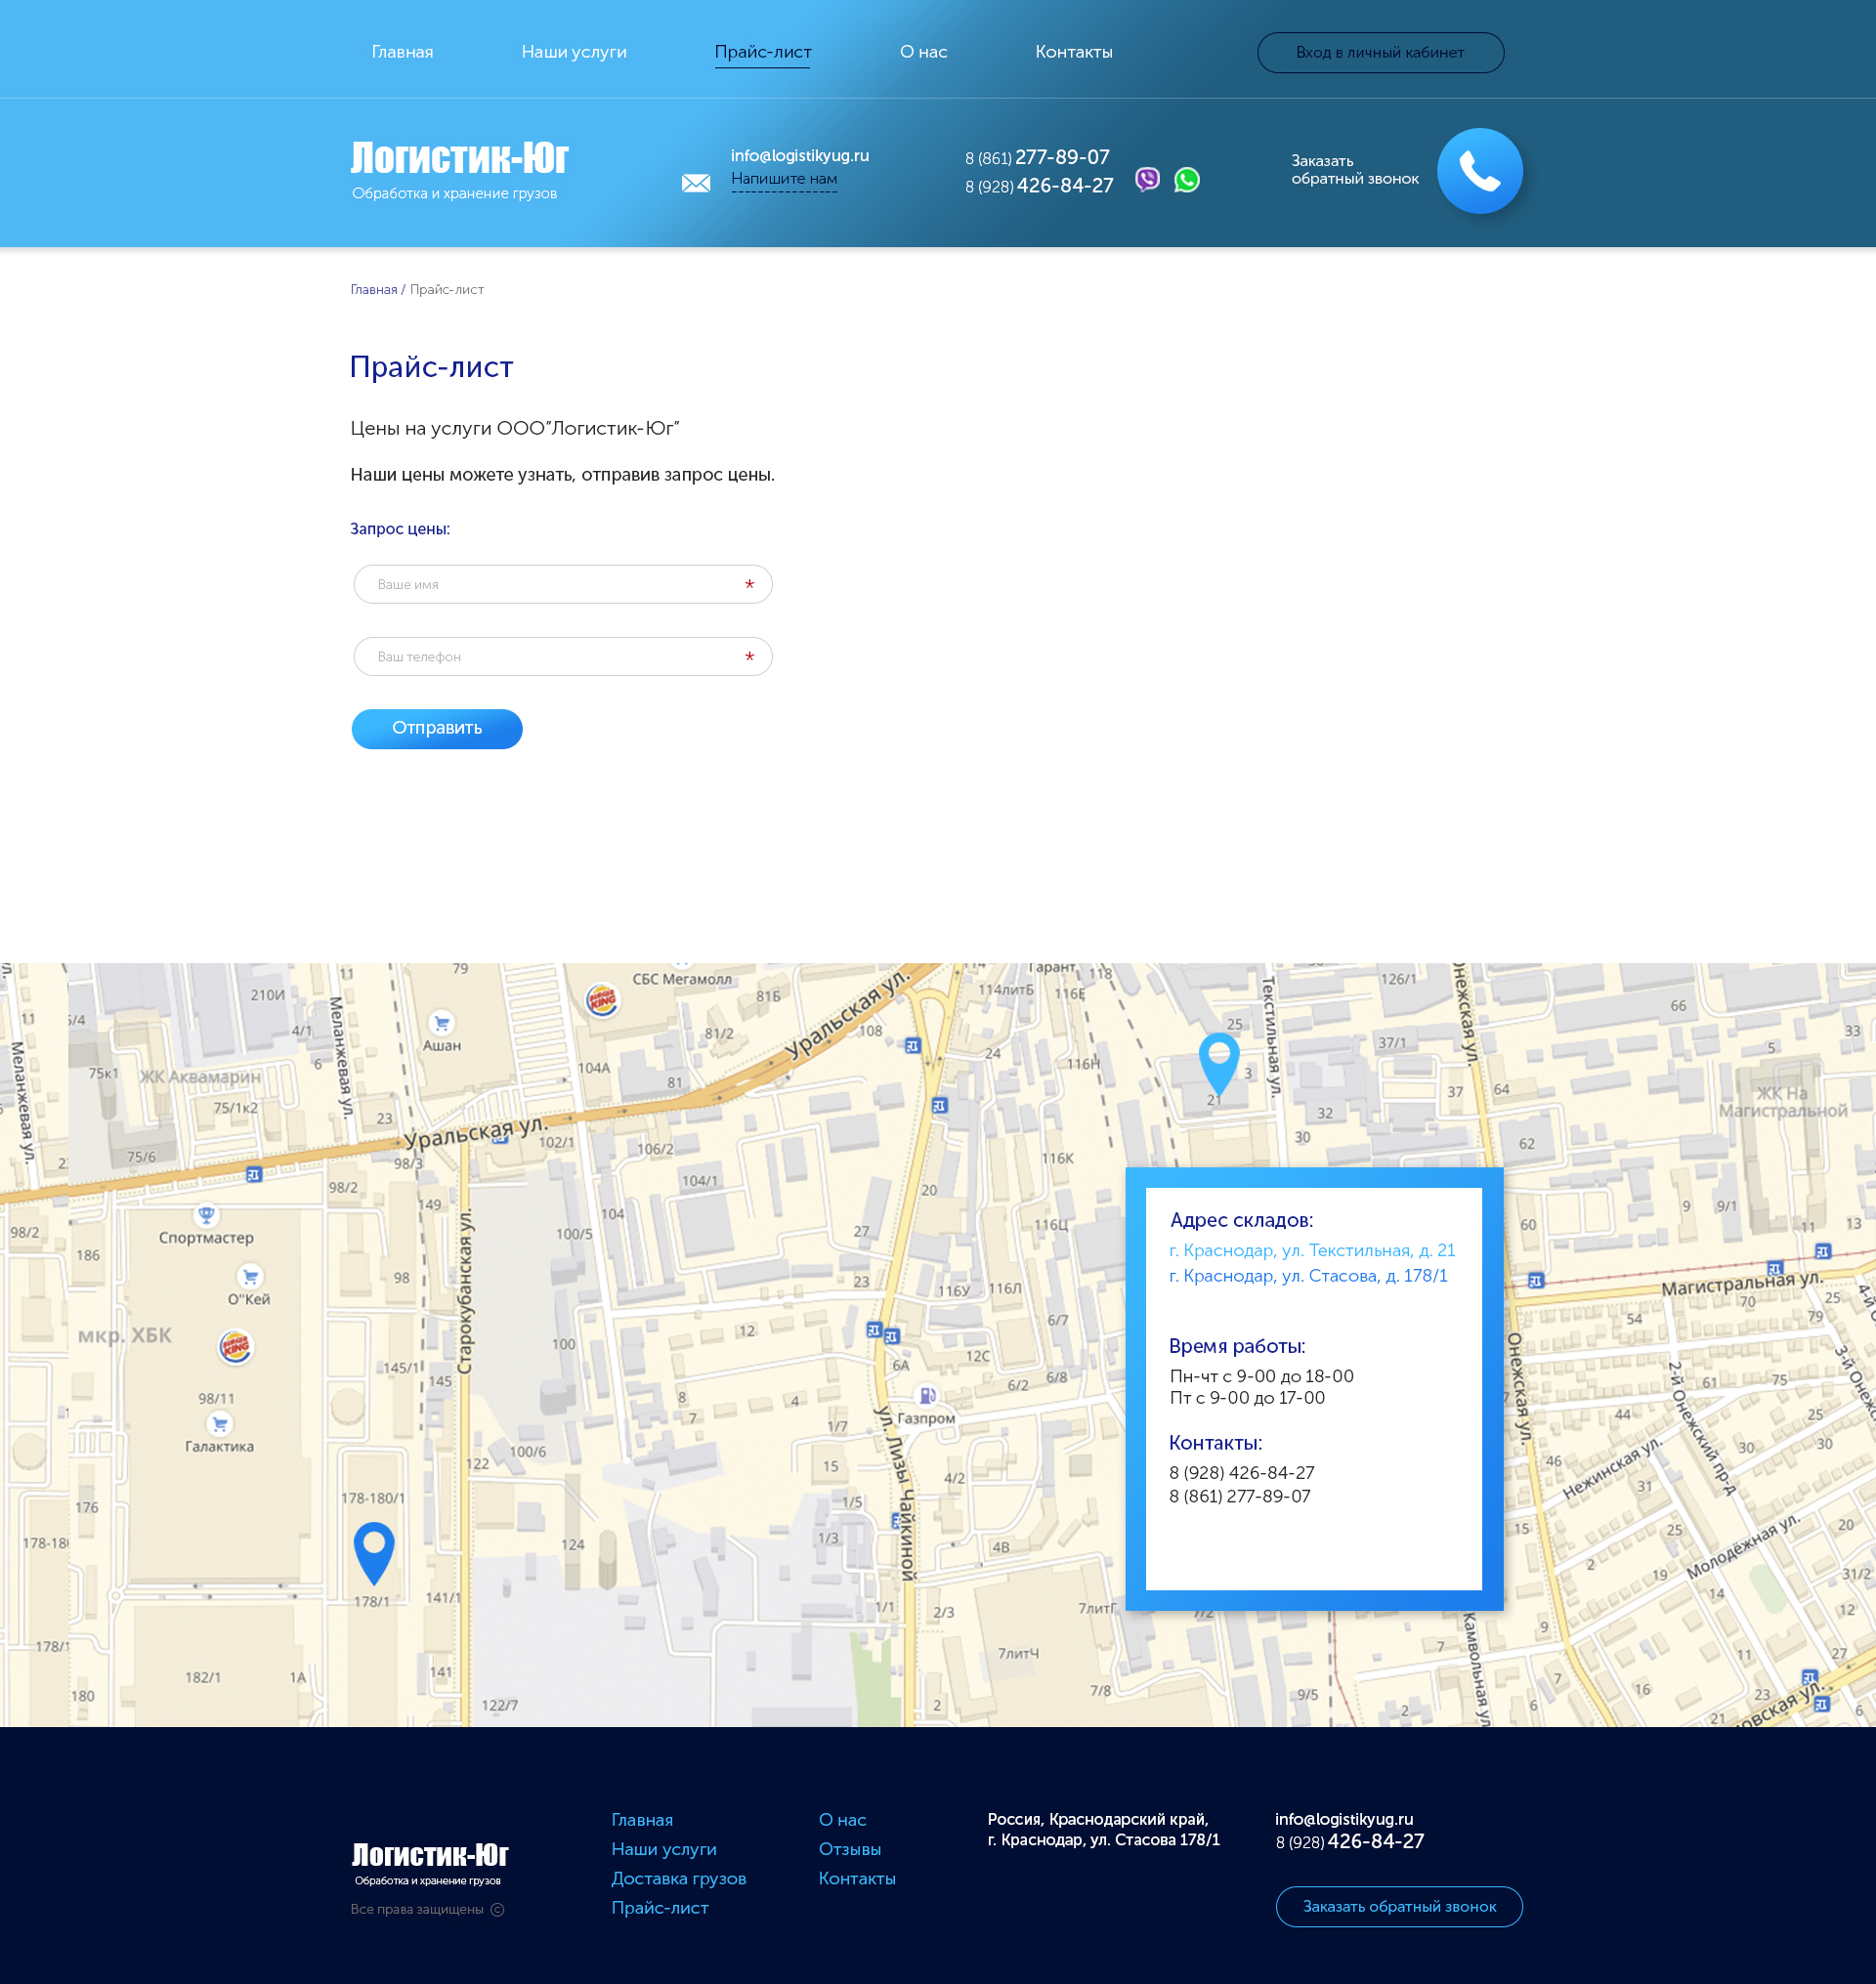Screen dimensions: 1876x1984
Task: Click the light blue map pin near Текстильная
Action: click(1218, 1061)
